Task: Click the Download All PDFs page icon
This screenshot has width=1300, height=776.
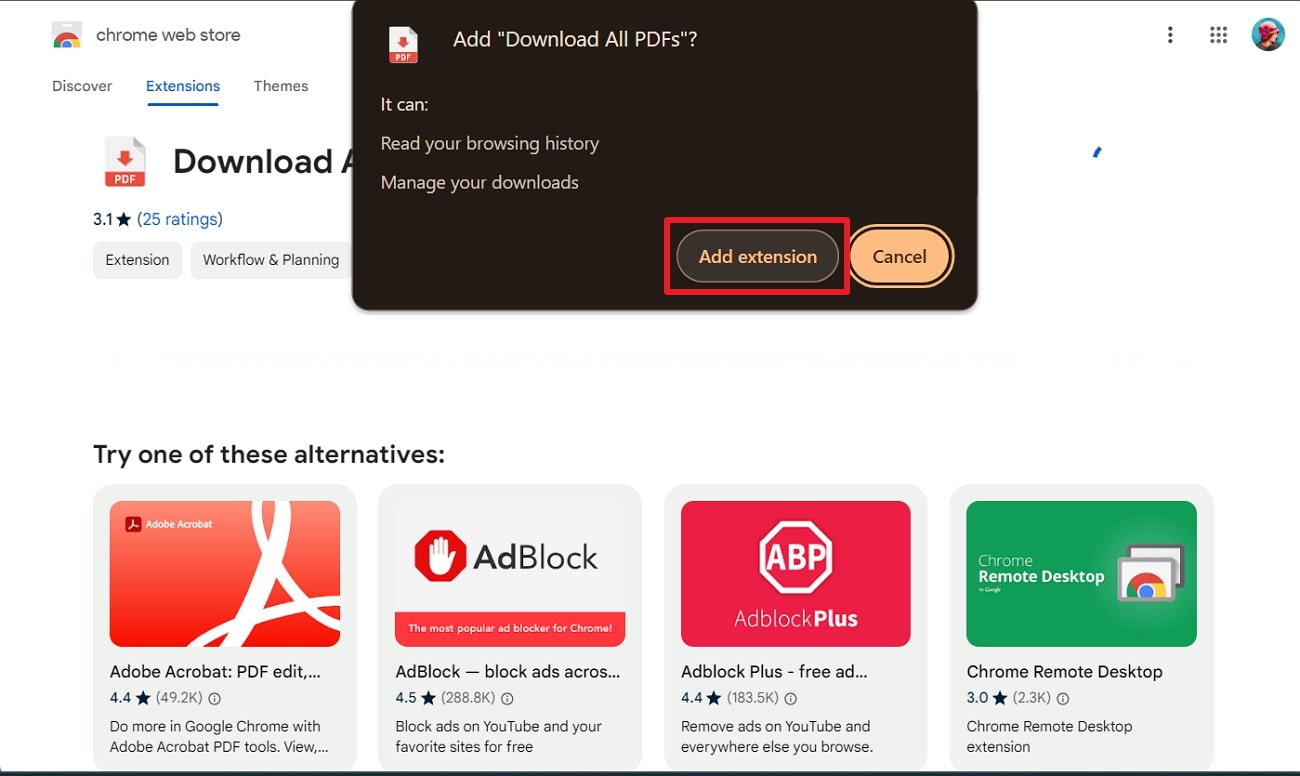Action: pos(125,162)
